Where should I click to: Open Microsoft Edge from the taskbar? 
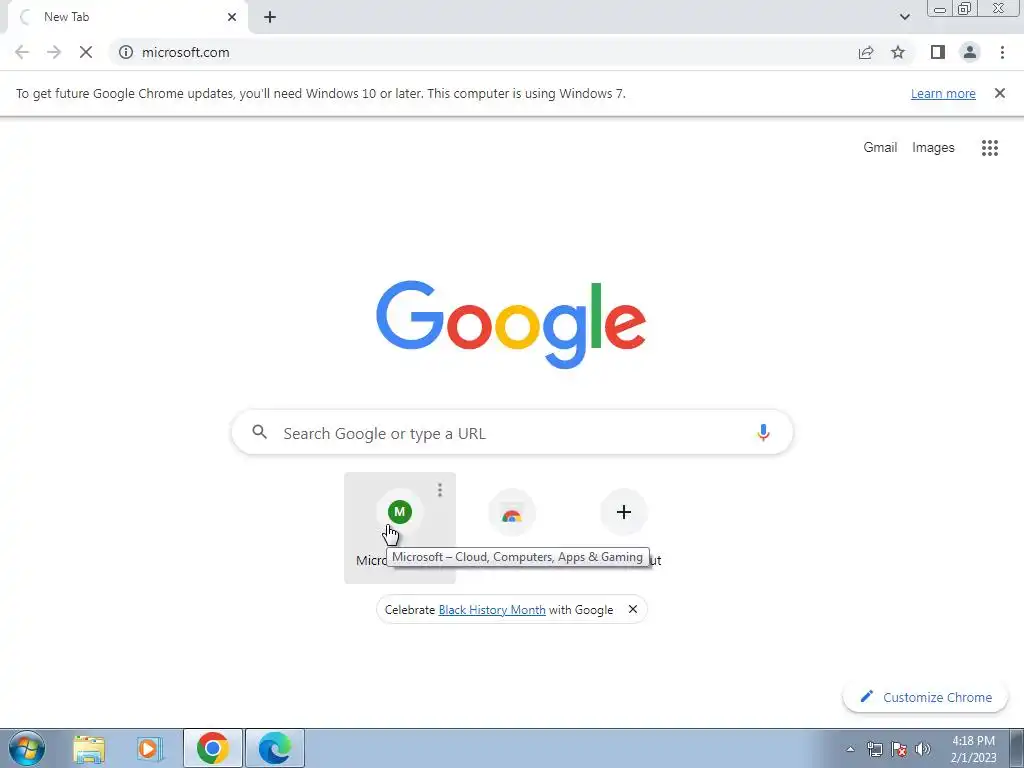click(x=275, y=748)
